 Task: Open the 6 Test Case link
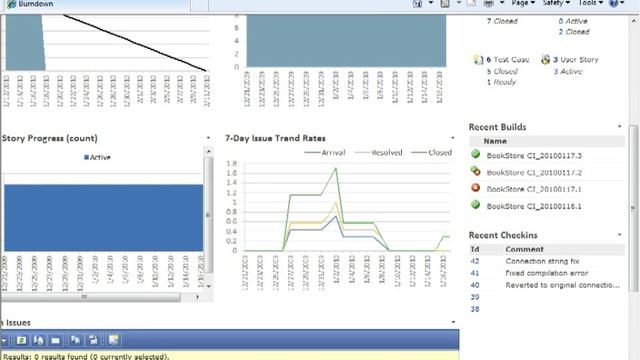point(508,60)
